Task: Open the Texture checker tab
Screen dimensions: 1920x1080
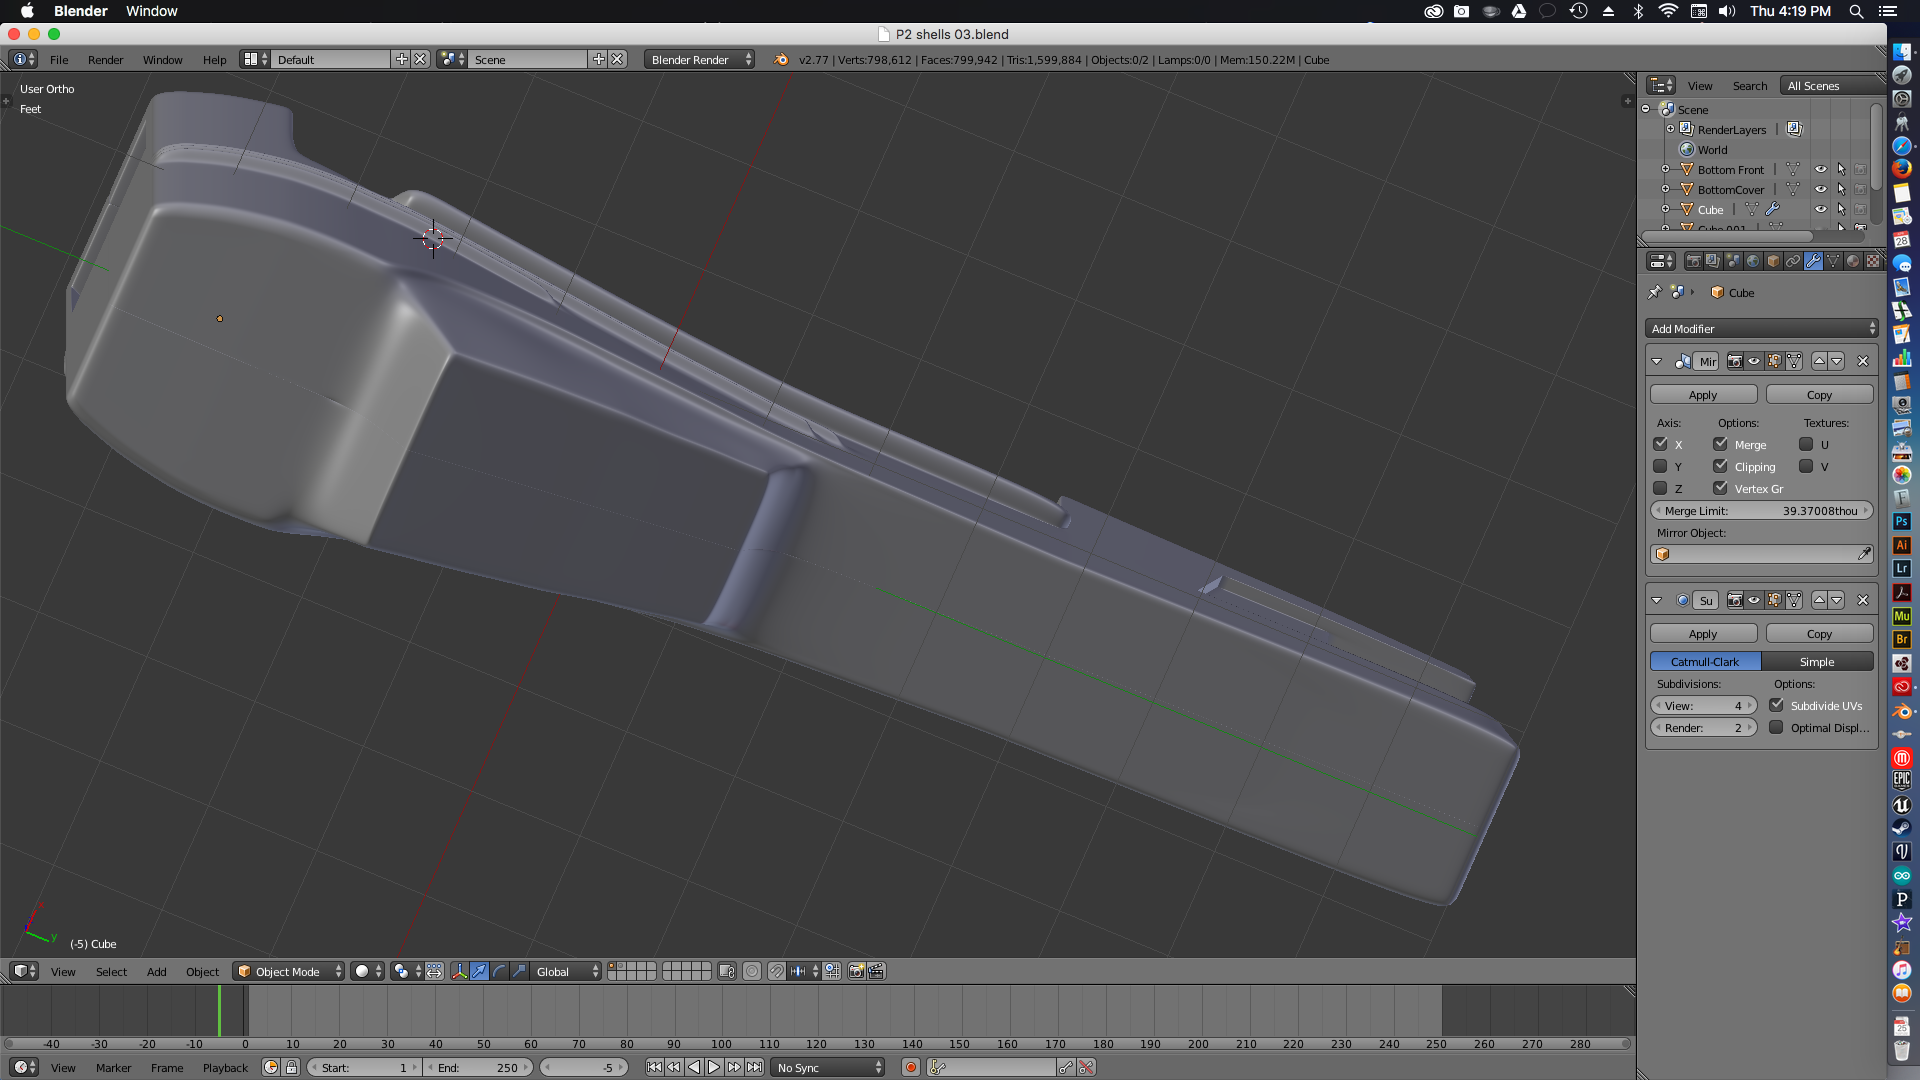Action: (1873, 261)
